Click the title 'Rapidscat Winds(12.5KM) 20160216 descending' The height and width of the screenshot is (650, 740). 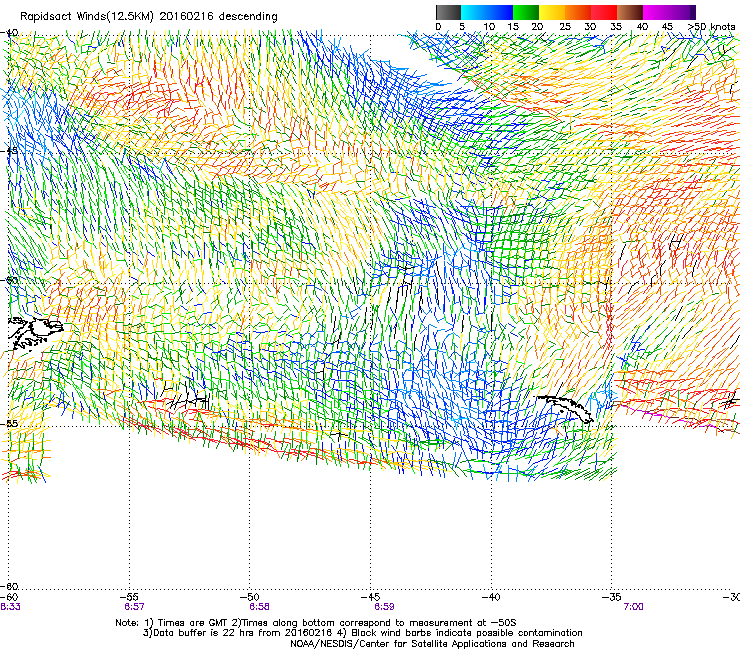pyautogui.click(x=149, y=17)
